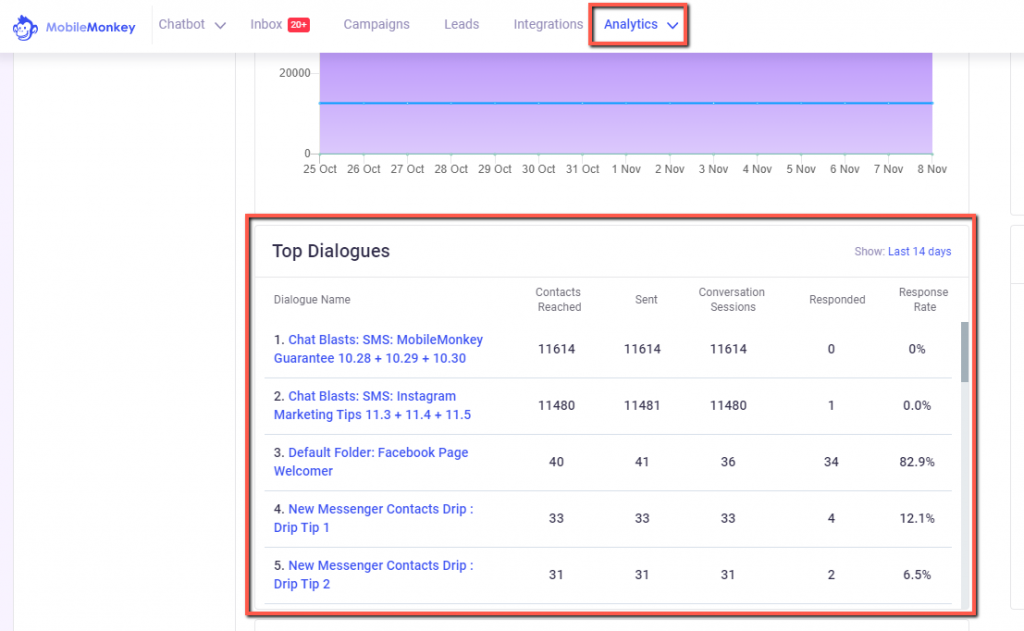Open the Instagram Marketing Tips dialogue link
Viewport: 1024px width, 631px height.
[371, 405]
